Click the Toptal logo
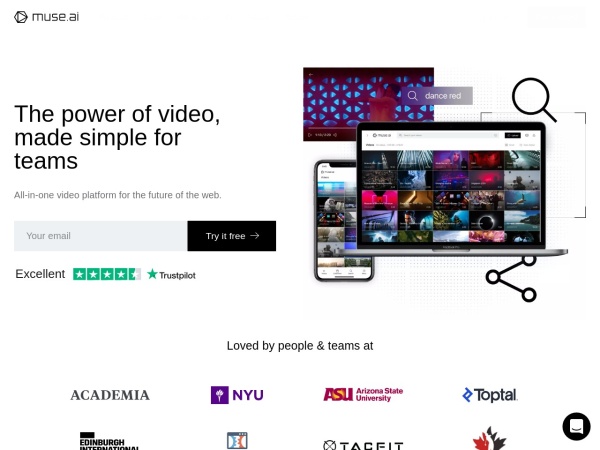The image size is (600, 450). tap(490, 395)
